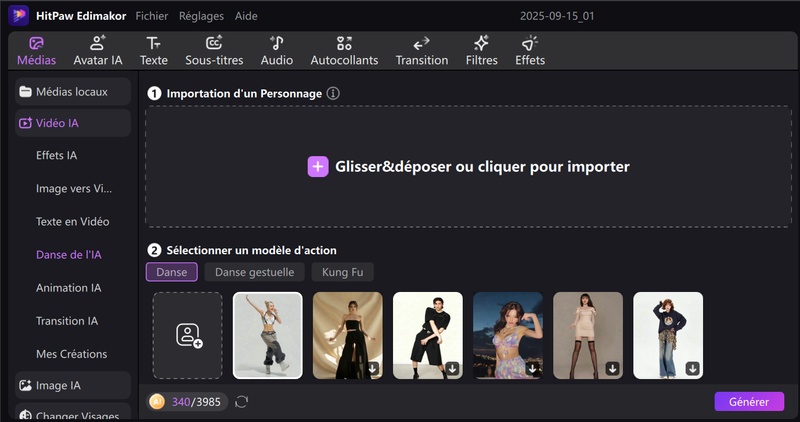Open the Fichier menu
Viewport: 800px width, 422px height.
point(151,16)
